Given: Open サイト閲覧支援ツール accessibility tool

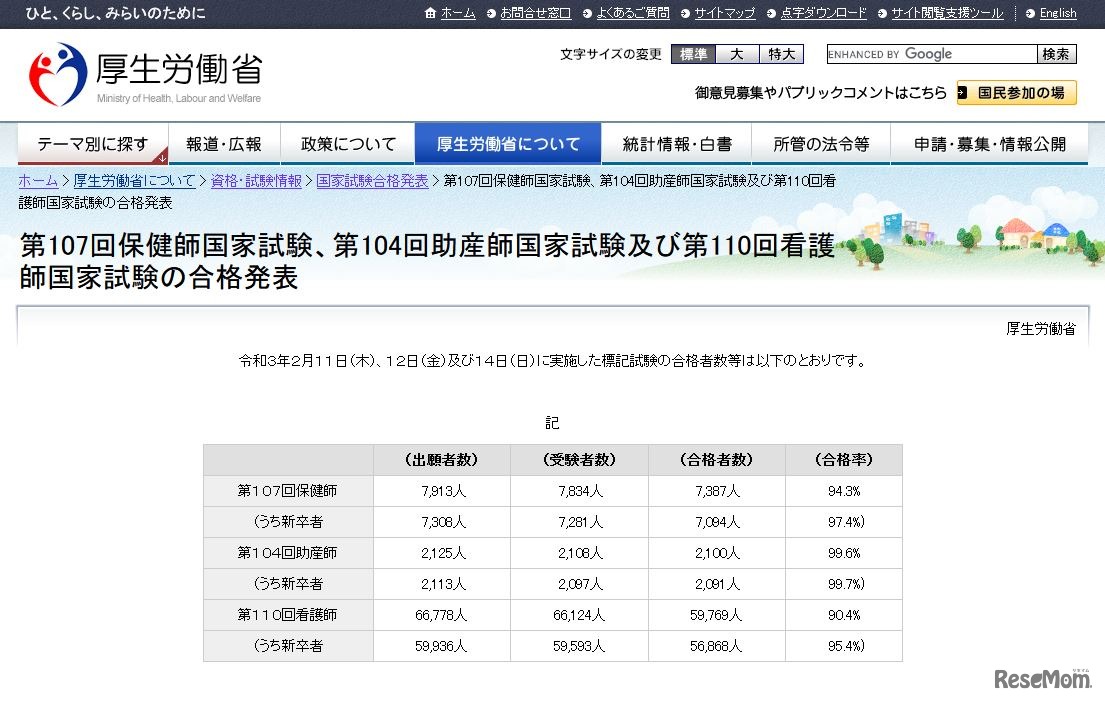Looking at the screenshot, I should 946,13.
